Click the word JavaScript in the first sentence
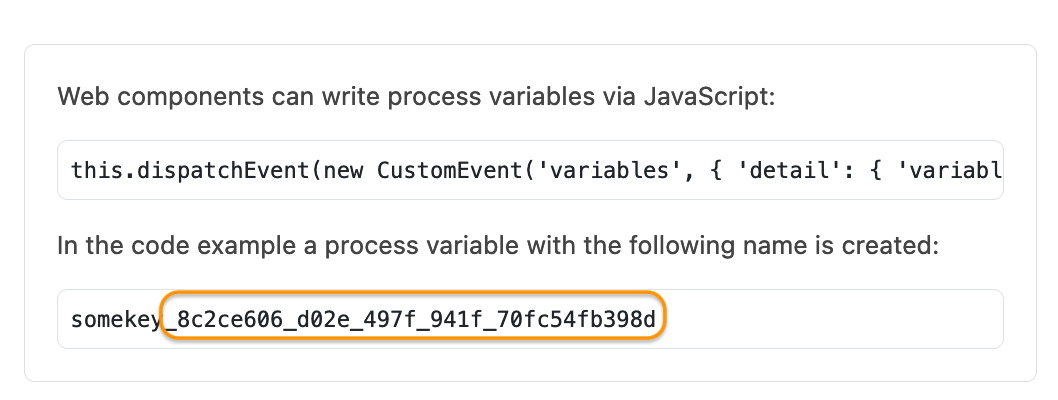 (714, 99)
